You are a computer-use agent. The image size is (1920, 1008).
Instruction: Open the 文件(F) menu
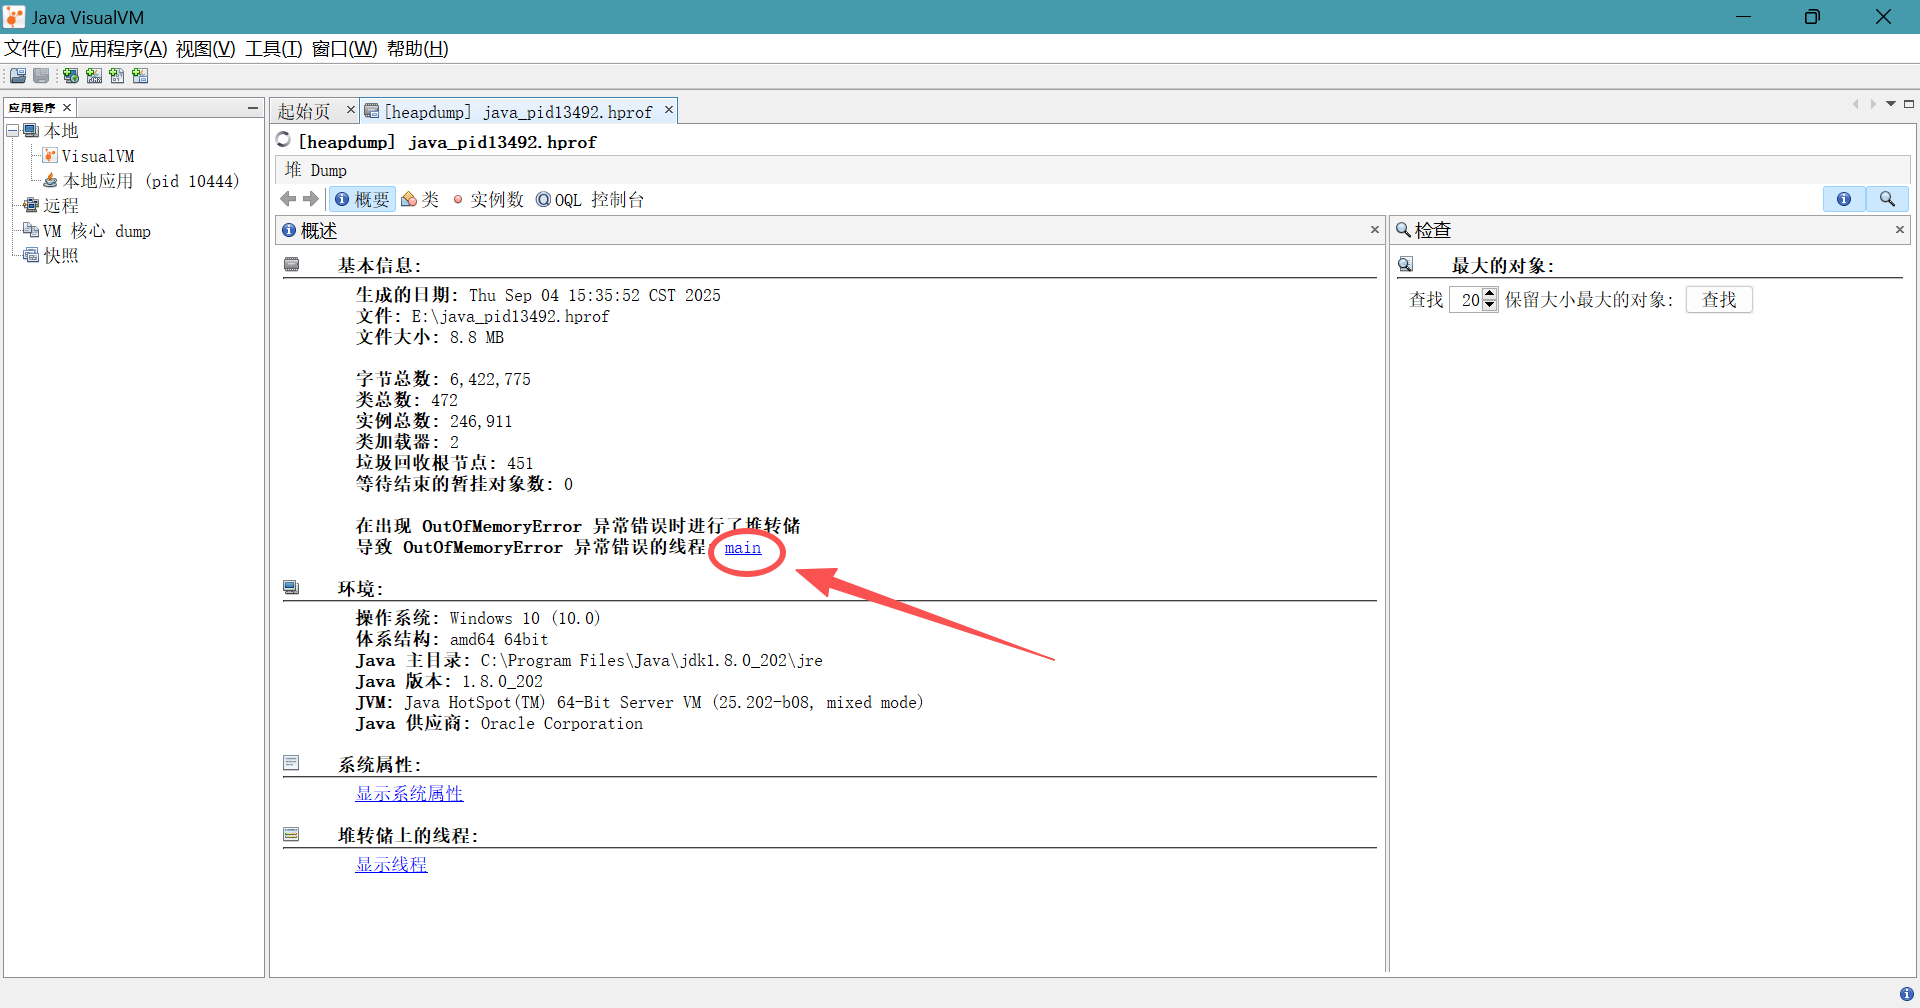(33, 48)
